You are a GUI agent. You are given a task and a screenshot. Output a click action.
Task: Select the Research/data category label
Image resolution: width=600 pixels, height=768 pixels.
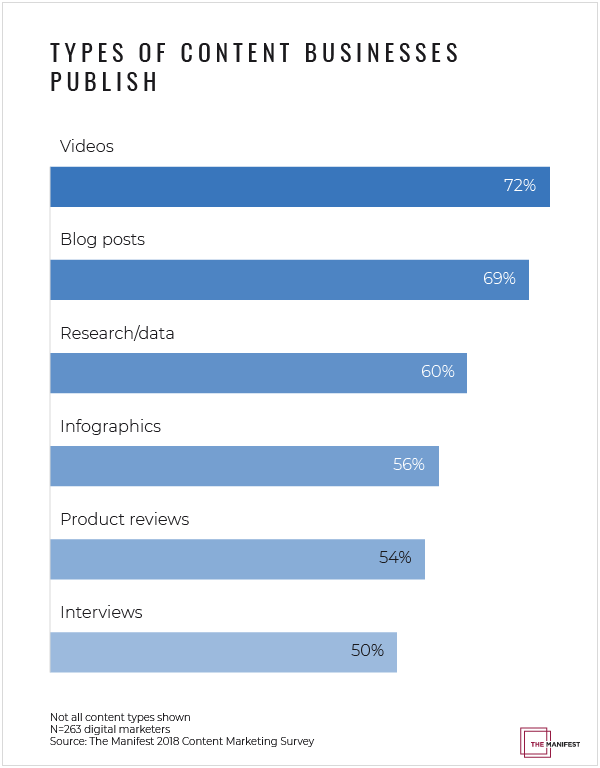coord(117,333)
